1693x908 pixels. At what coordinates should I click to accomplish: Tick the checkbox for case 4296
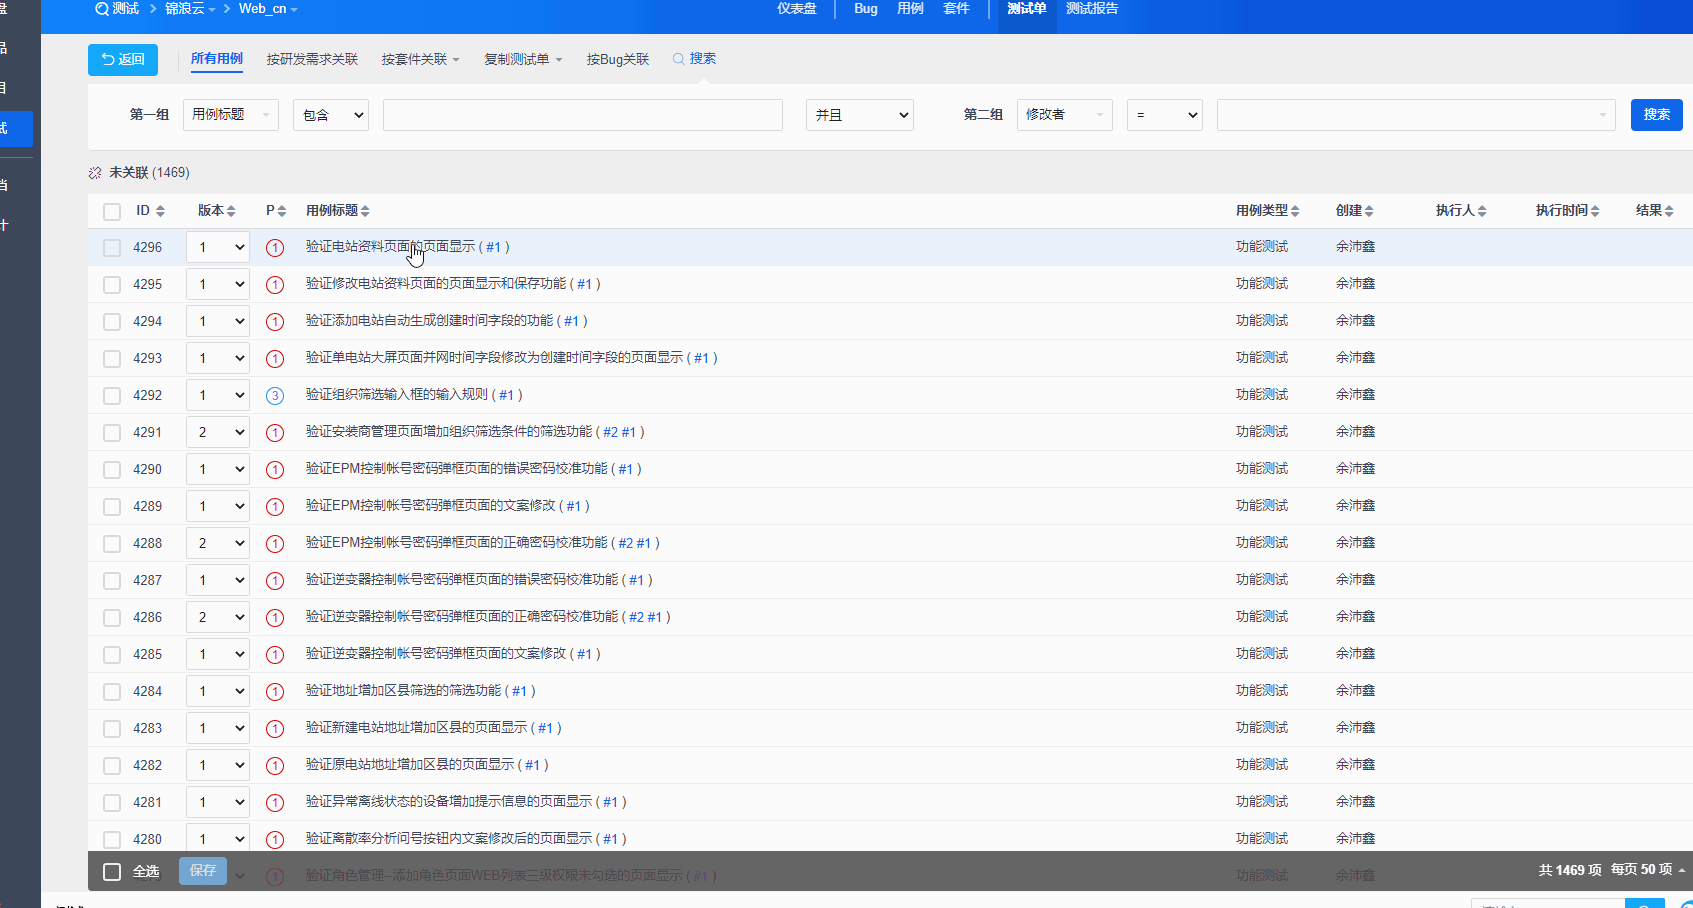112,248
